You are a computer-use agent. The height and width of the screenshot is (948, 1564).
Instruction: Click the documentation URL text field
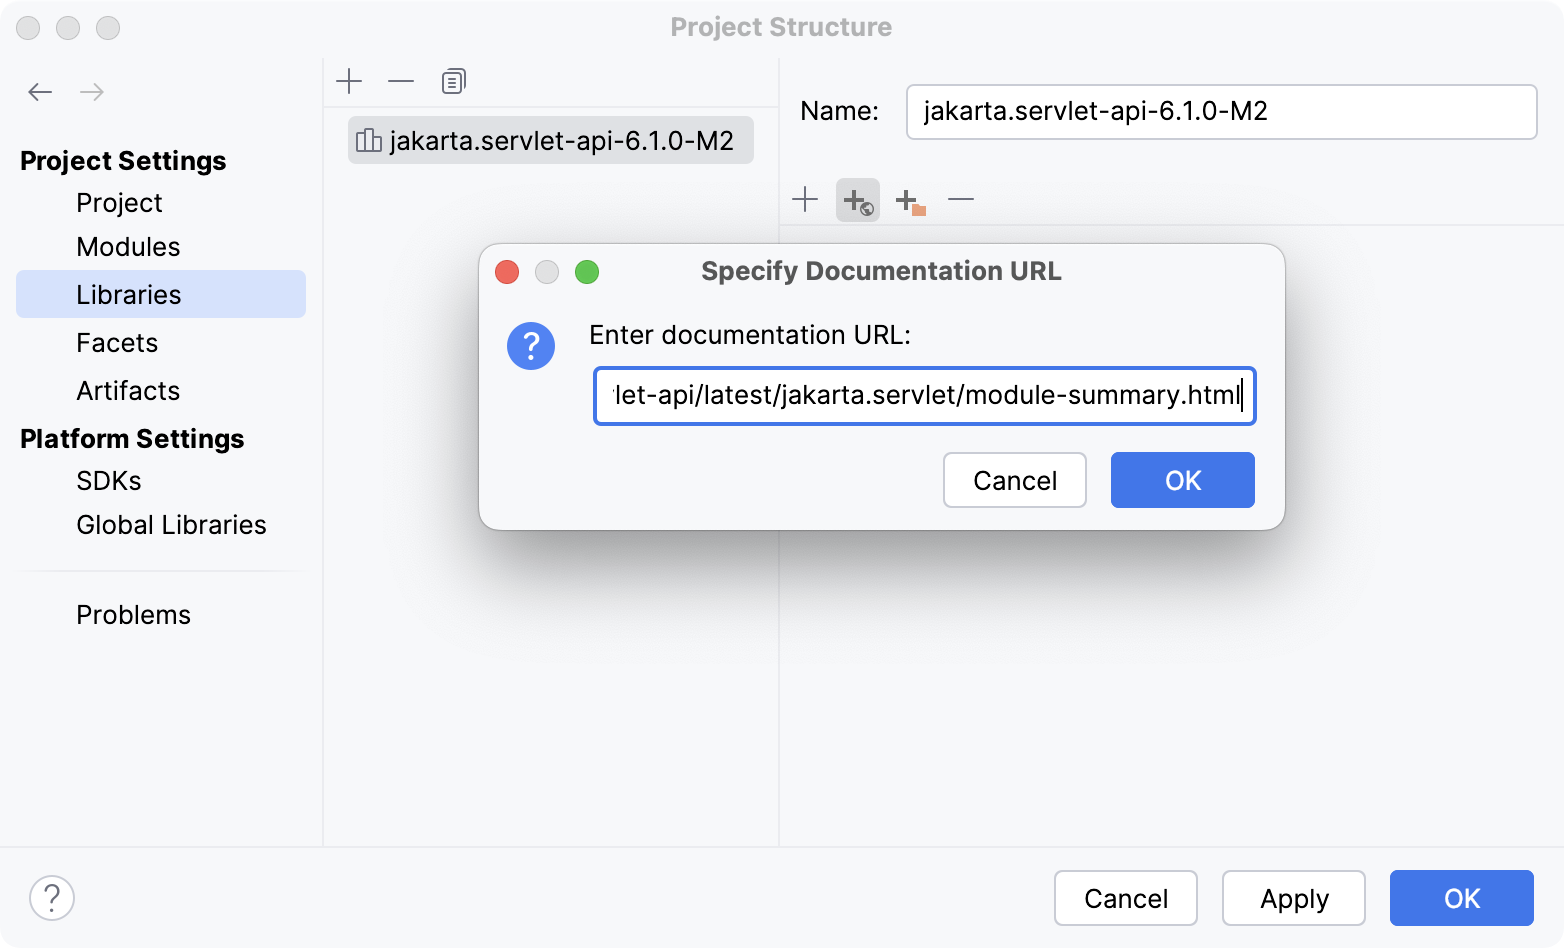click(x=924, y=396)
